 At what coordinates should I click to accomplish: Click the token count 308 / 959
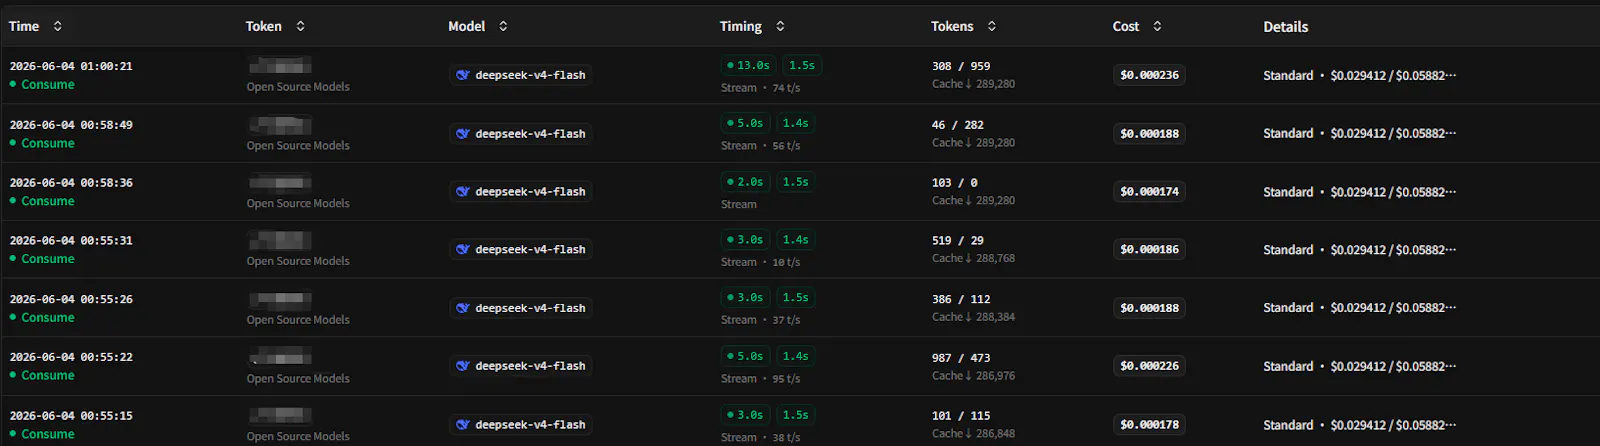coord(961,66)
